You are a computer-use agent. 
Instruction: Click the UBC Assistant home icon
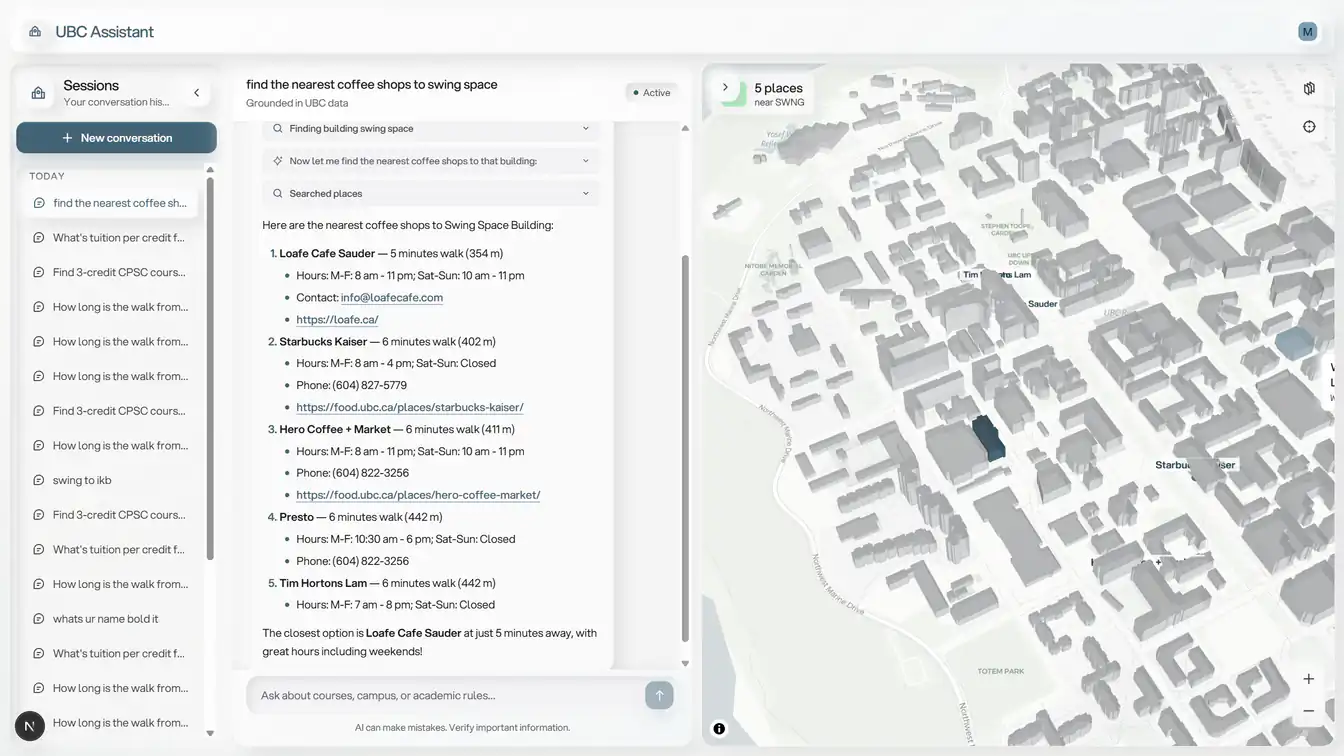[x=35, y=32]
